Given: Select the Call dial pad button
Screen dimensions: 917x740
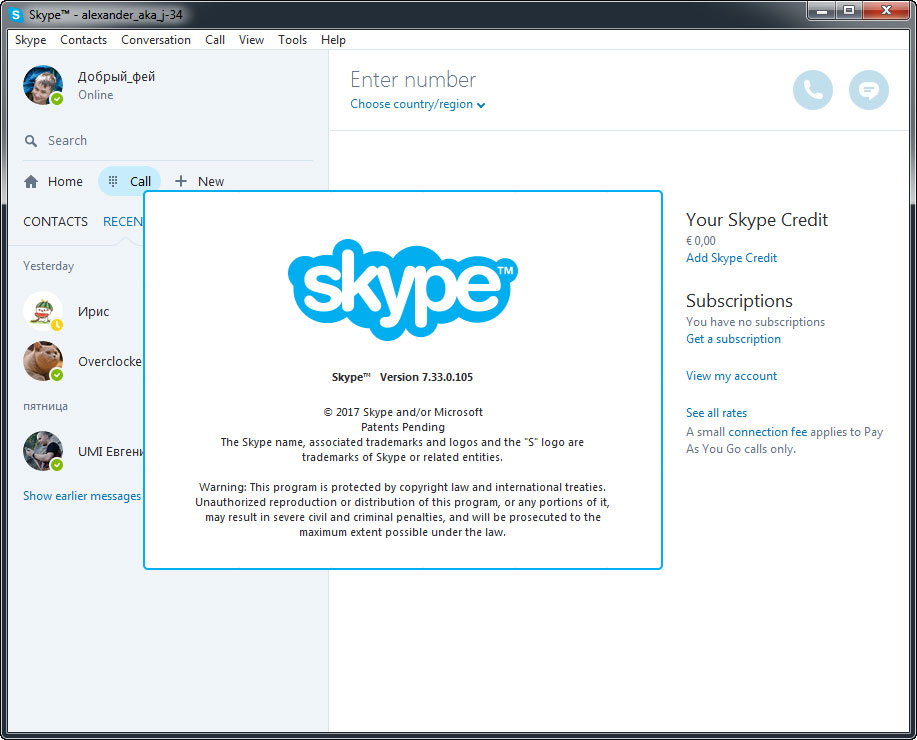Looking at the screenshot, I should pyautogui.click(x=129, y=181).
